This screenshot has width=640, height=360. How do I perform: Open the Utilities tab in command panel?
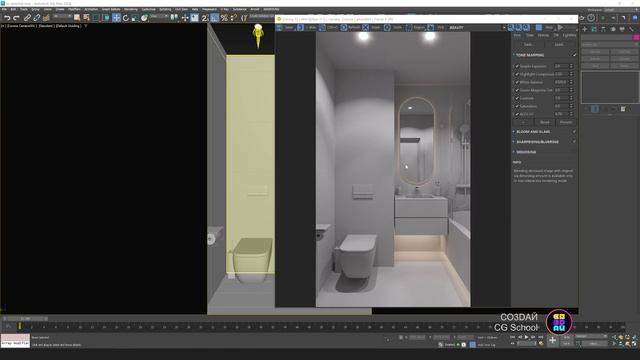tap(631, 29)
